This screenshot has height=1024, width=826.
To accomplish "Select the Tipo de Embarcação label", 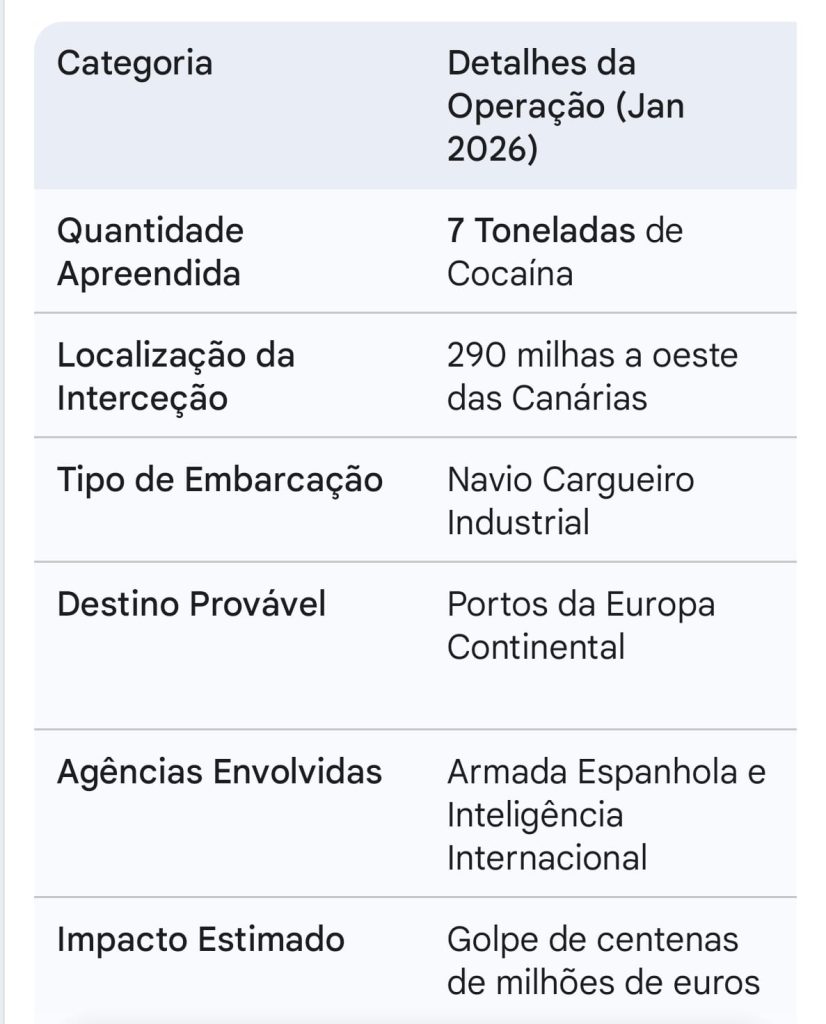I will tap(220, 480).
